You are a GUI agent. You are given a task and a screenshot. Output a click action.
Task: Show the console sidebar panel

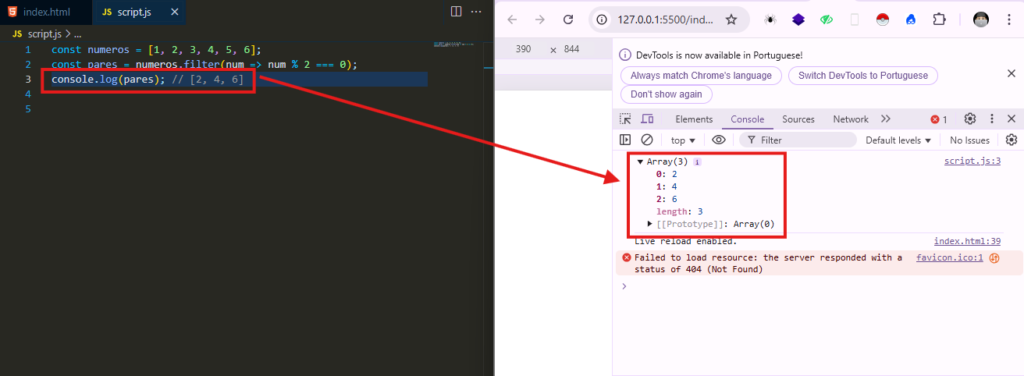[x=626, y=140]
